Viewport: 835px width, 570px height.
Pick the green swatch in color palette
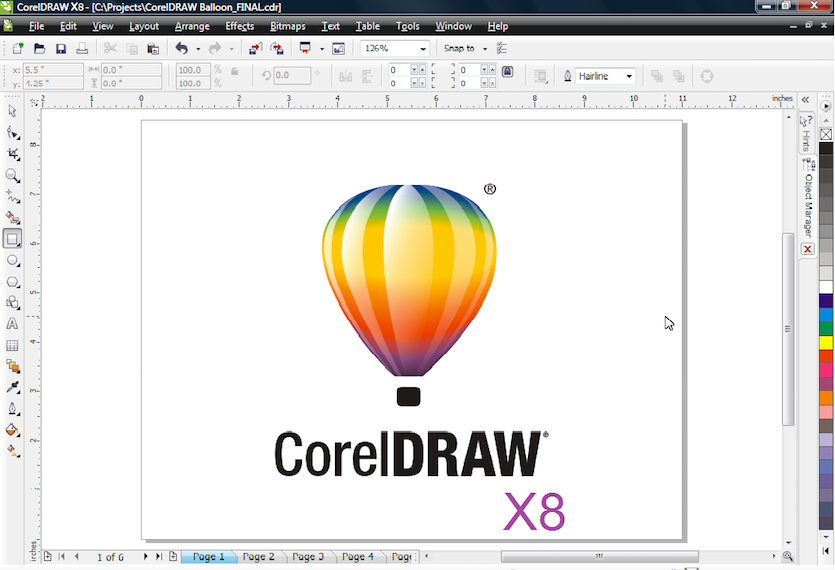pos(826,328)
